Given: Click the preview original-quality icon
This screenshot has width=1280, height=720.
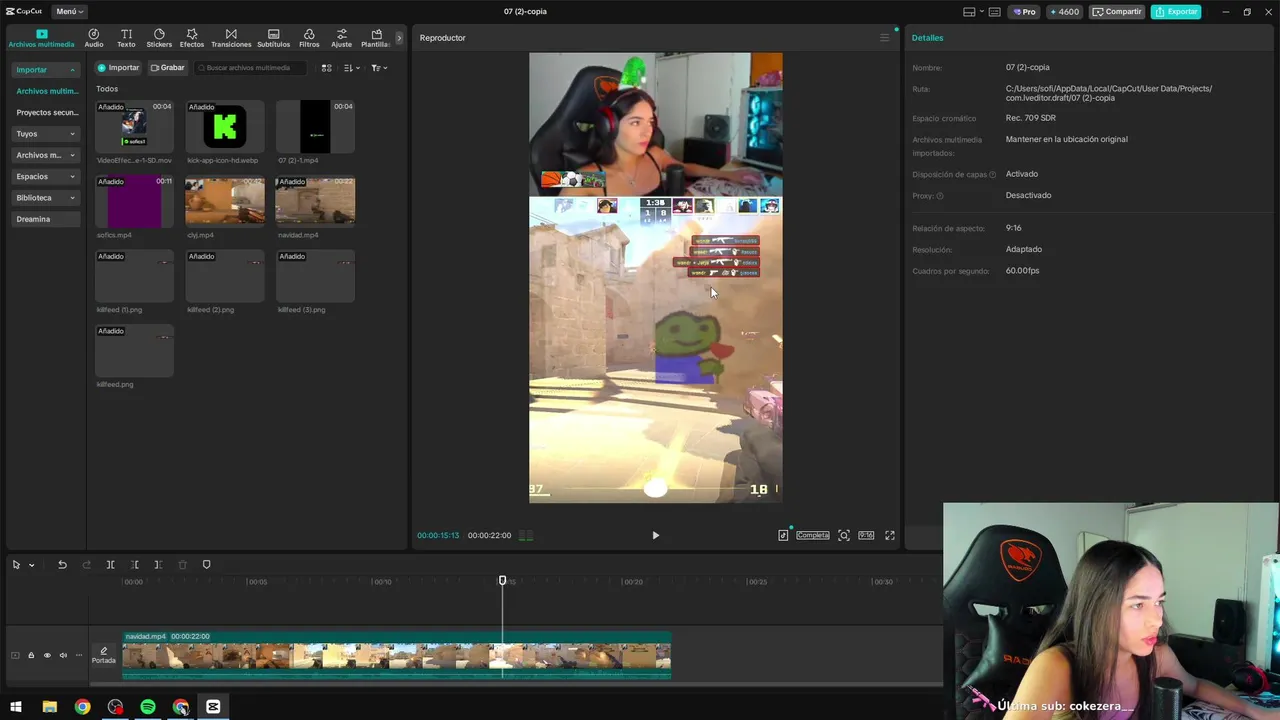Looking at the screenshot, I should coord(783,535).
